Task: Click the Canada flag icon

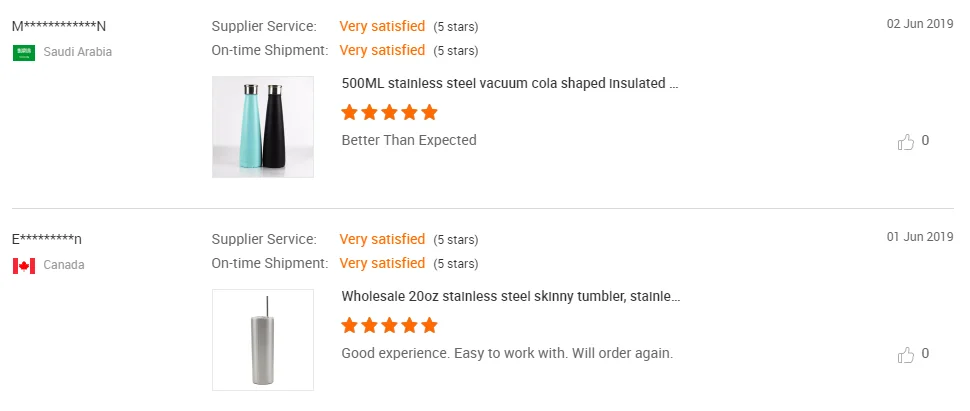Action: coord(24,266)
